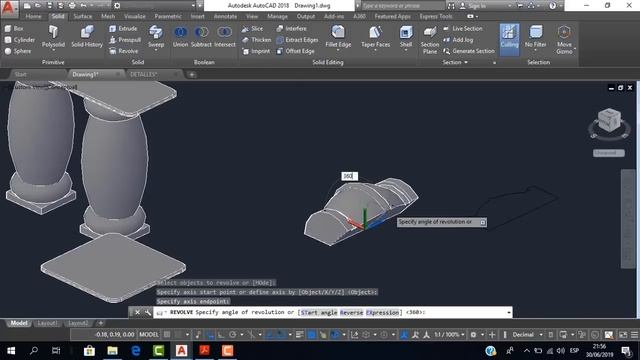The height and width of the screenshot is (360, 640).
Task: Click the angle input box showing 360
Action: point(349,176)
